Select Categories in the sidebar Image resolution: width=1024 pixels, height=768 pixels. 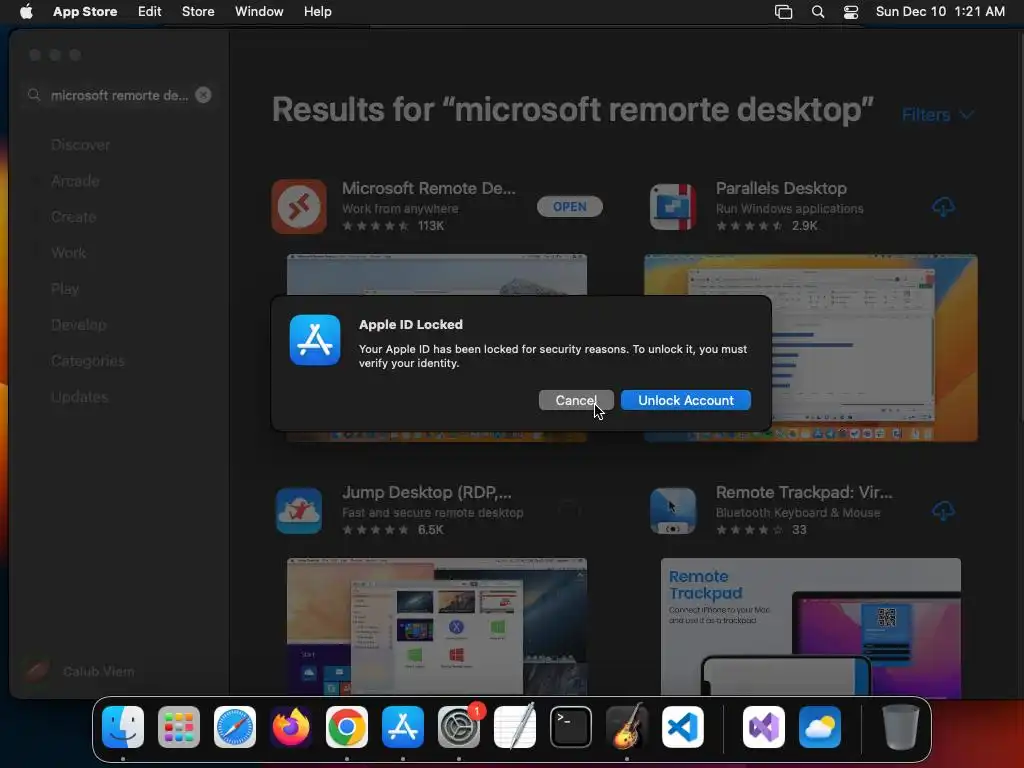88,360
